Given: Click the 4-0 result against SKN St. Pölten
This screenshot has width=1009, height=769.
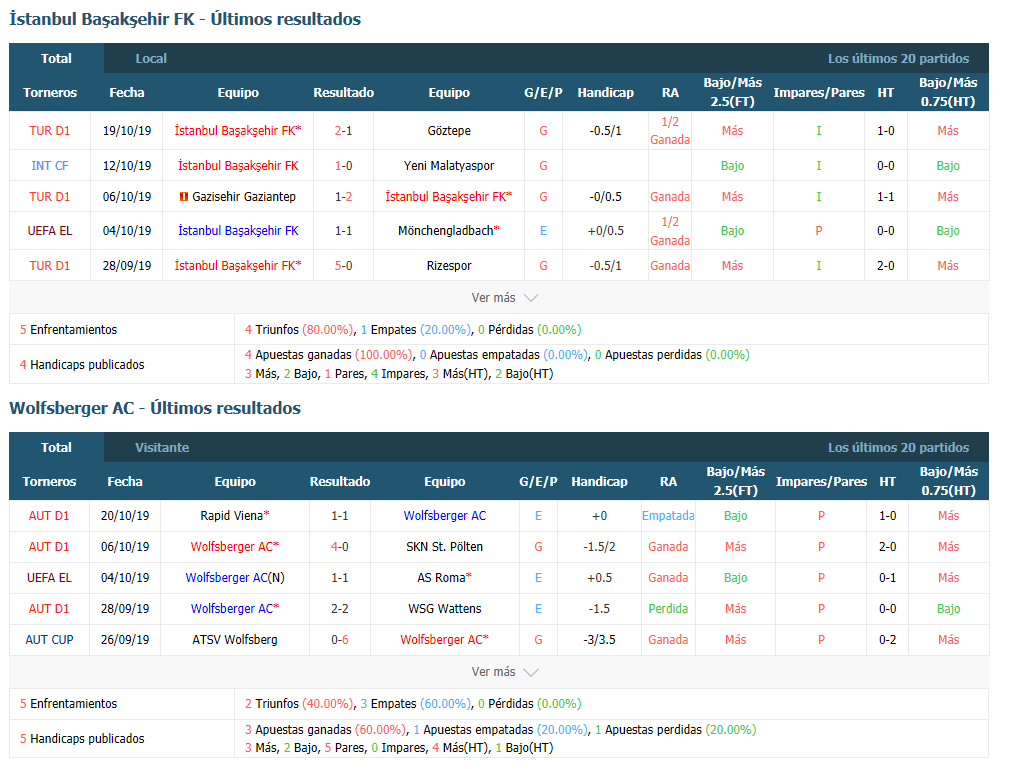Looking at the screenshot, I should [x=340, y=547].
